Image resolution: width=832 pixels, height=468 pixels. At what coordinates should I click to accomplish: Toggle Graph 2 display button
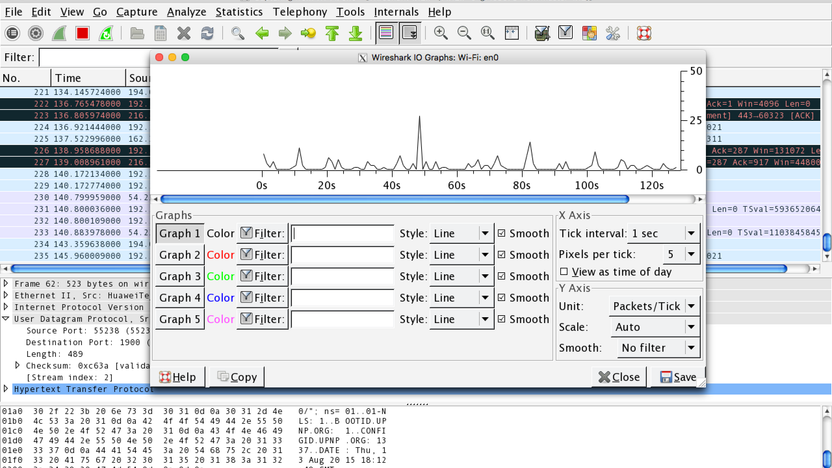coord(180,255)
